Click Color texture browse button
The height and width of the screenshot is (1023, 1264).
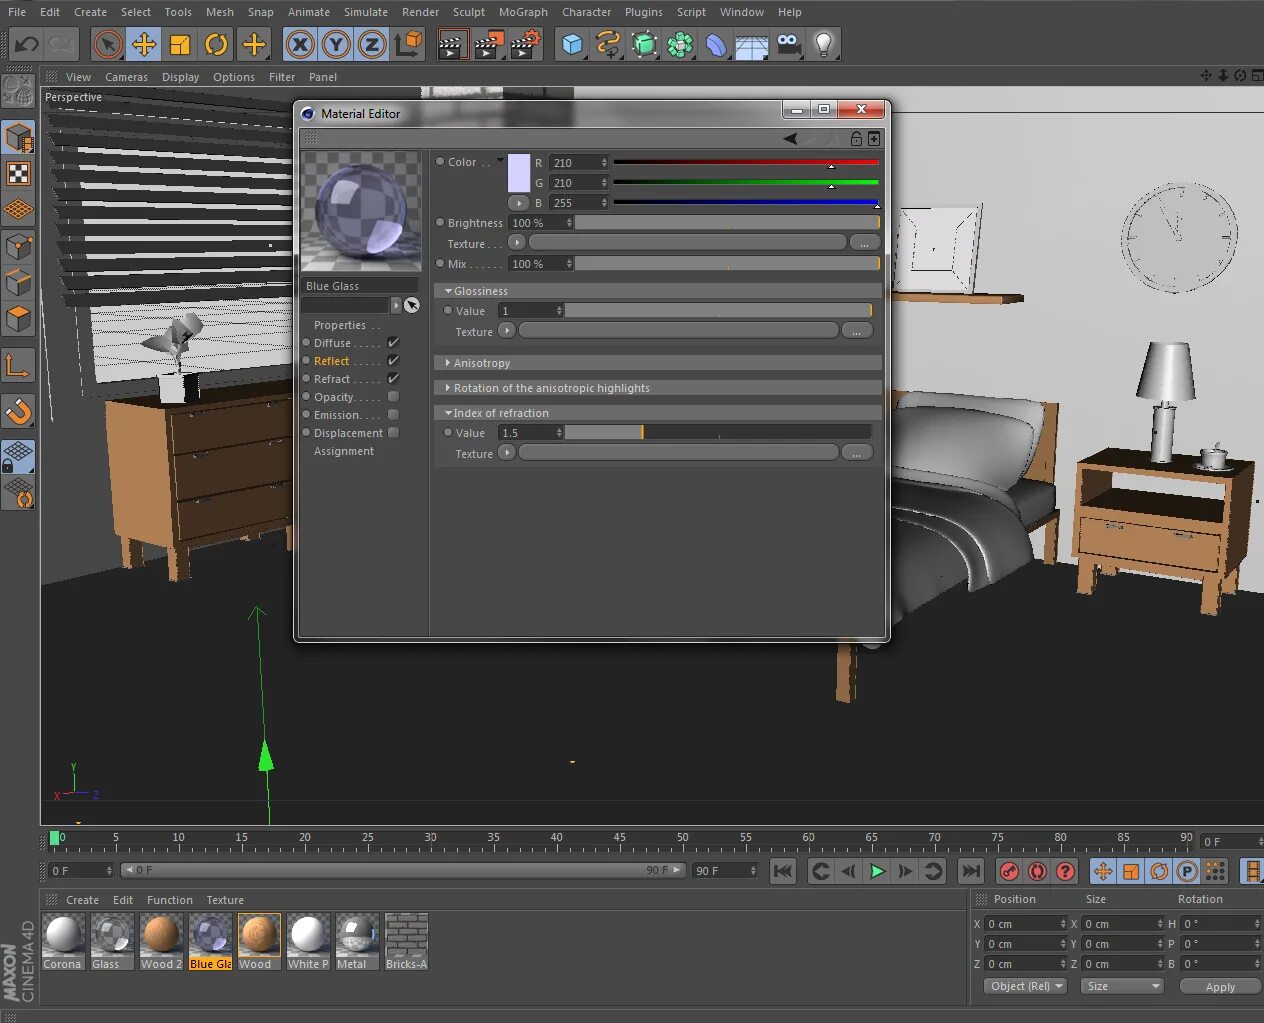coord(864,243)
